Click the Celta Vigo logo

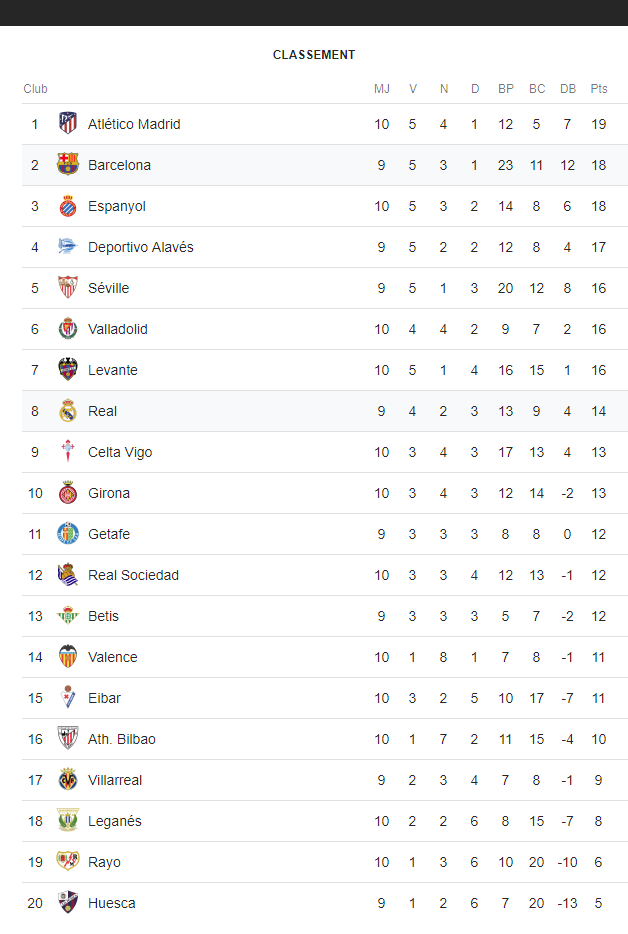68,452
